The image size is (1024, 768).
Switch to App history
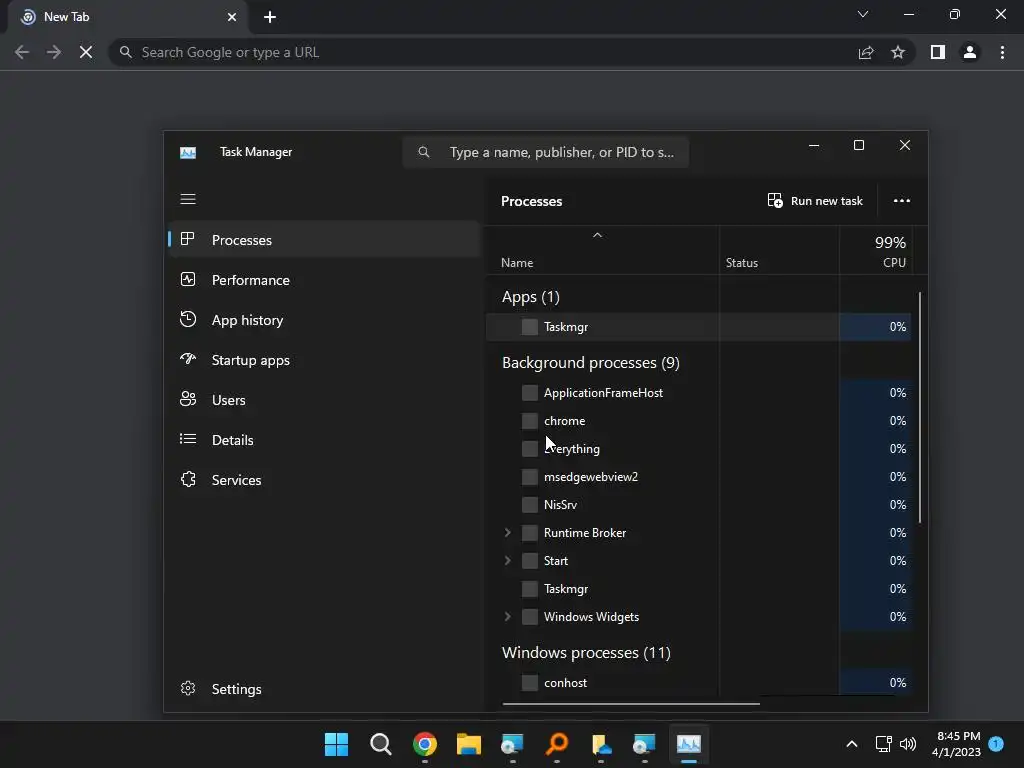coord(325,320)
